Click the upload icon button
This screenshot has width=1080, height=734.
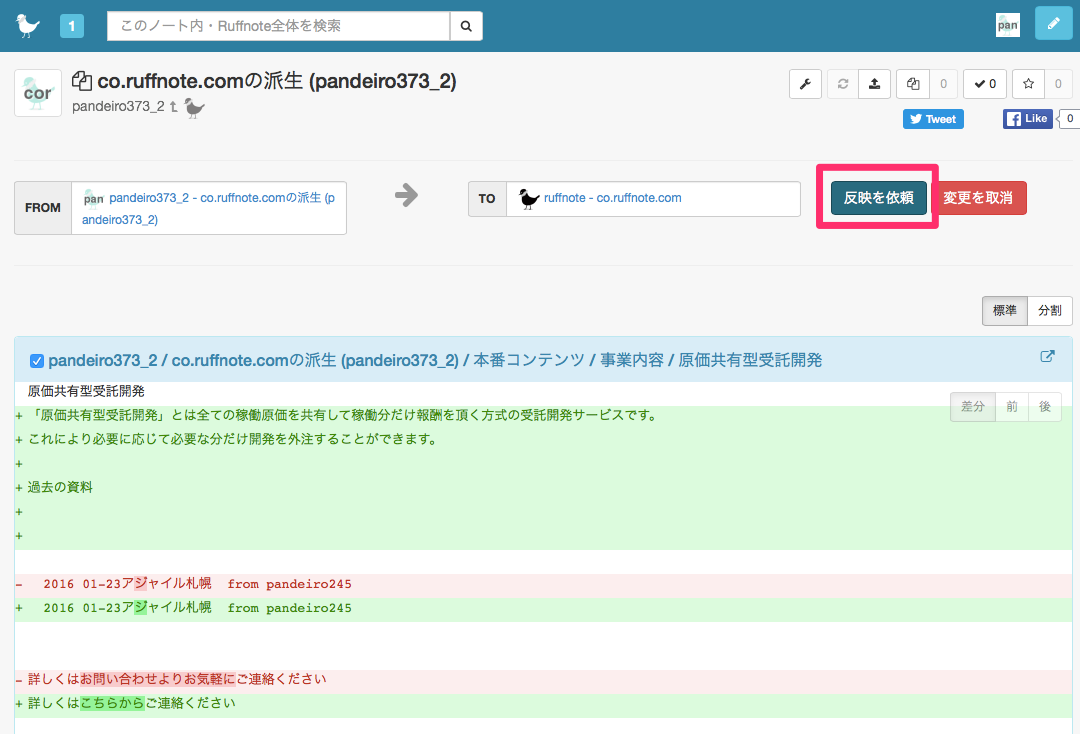pyautogui.click(x=874, y=84)
